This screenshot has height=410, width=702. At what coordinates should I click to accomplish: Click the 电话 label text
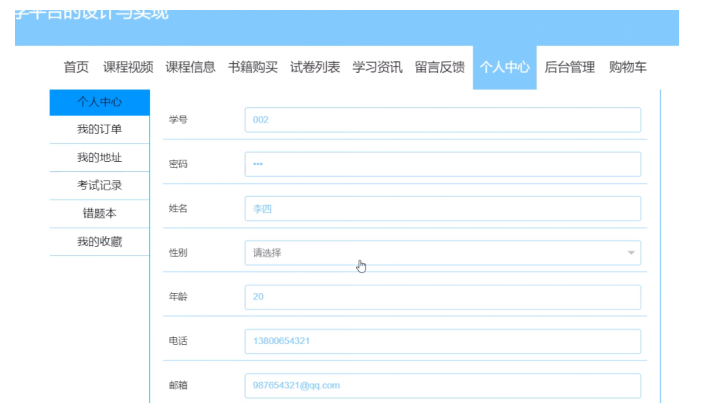point(178,341)
